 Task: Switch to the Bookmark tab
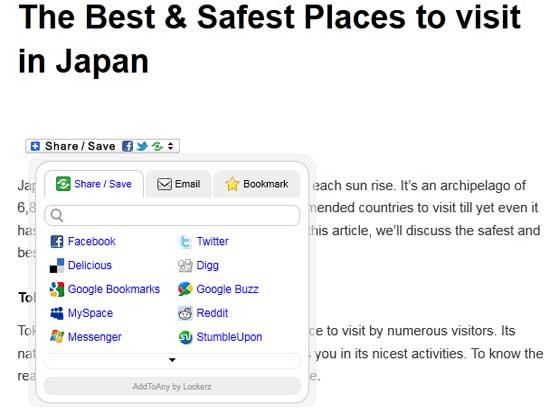click(257, 184)
